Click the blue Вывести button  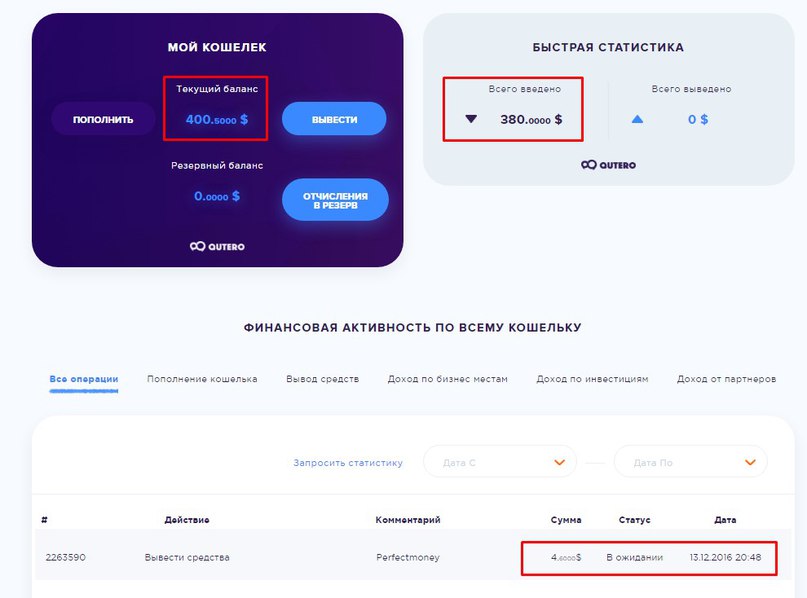pyautogui.click(x=334, y=119)
